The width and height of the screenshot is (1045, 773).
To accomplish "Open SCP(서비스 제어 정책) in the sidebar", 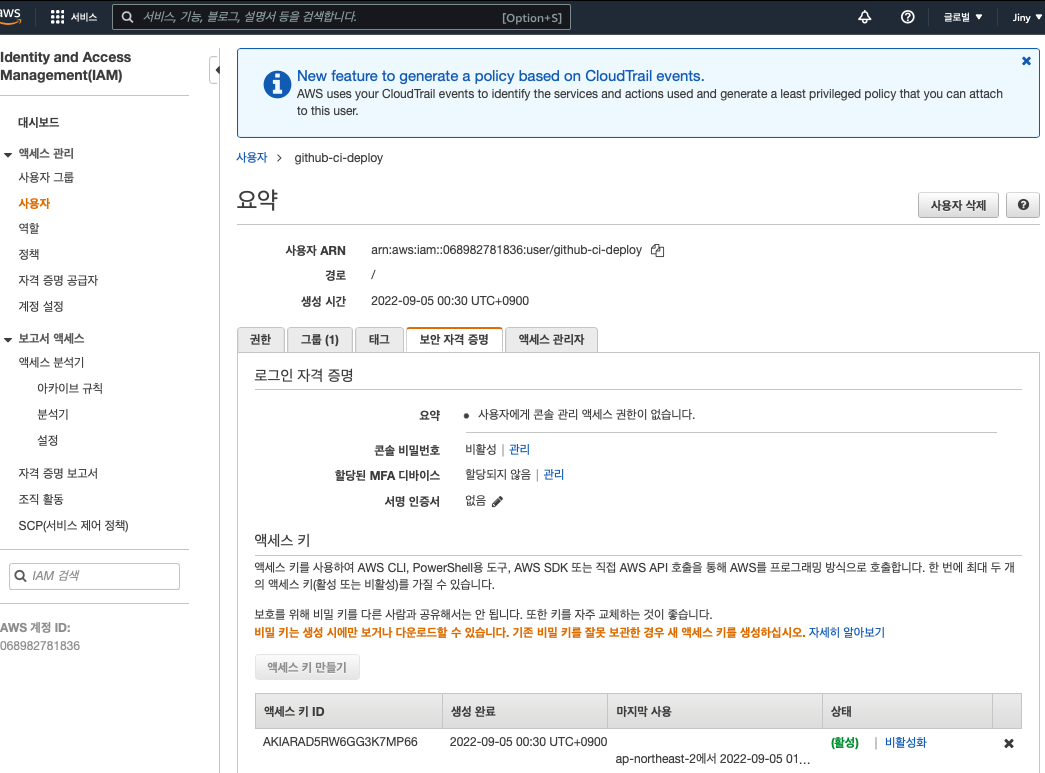I will 73,525.
